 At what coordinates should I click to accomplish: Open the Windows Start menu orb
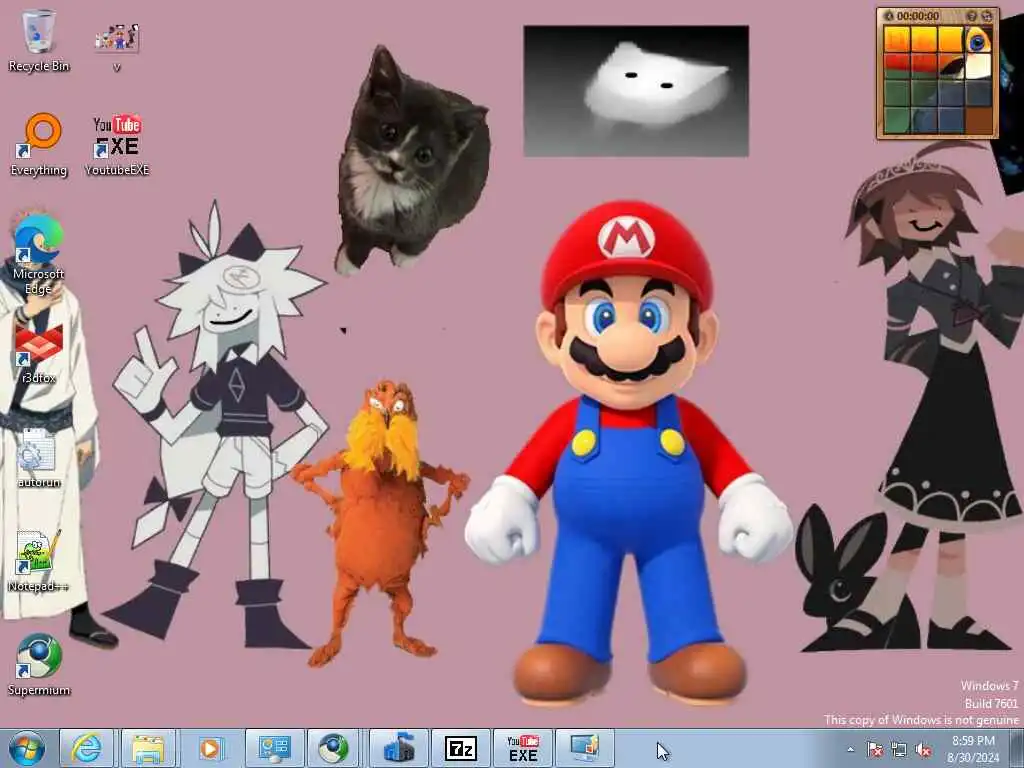click(27, 748)
